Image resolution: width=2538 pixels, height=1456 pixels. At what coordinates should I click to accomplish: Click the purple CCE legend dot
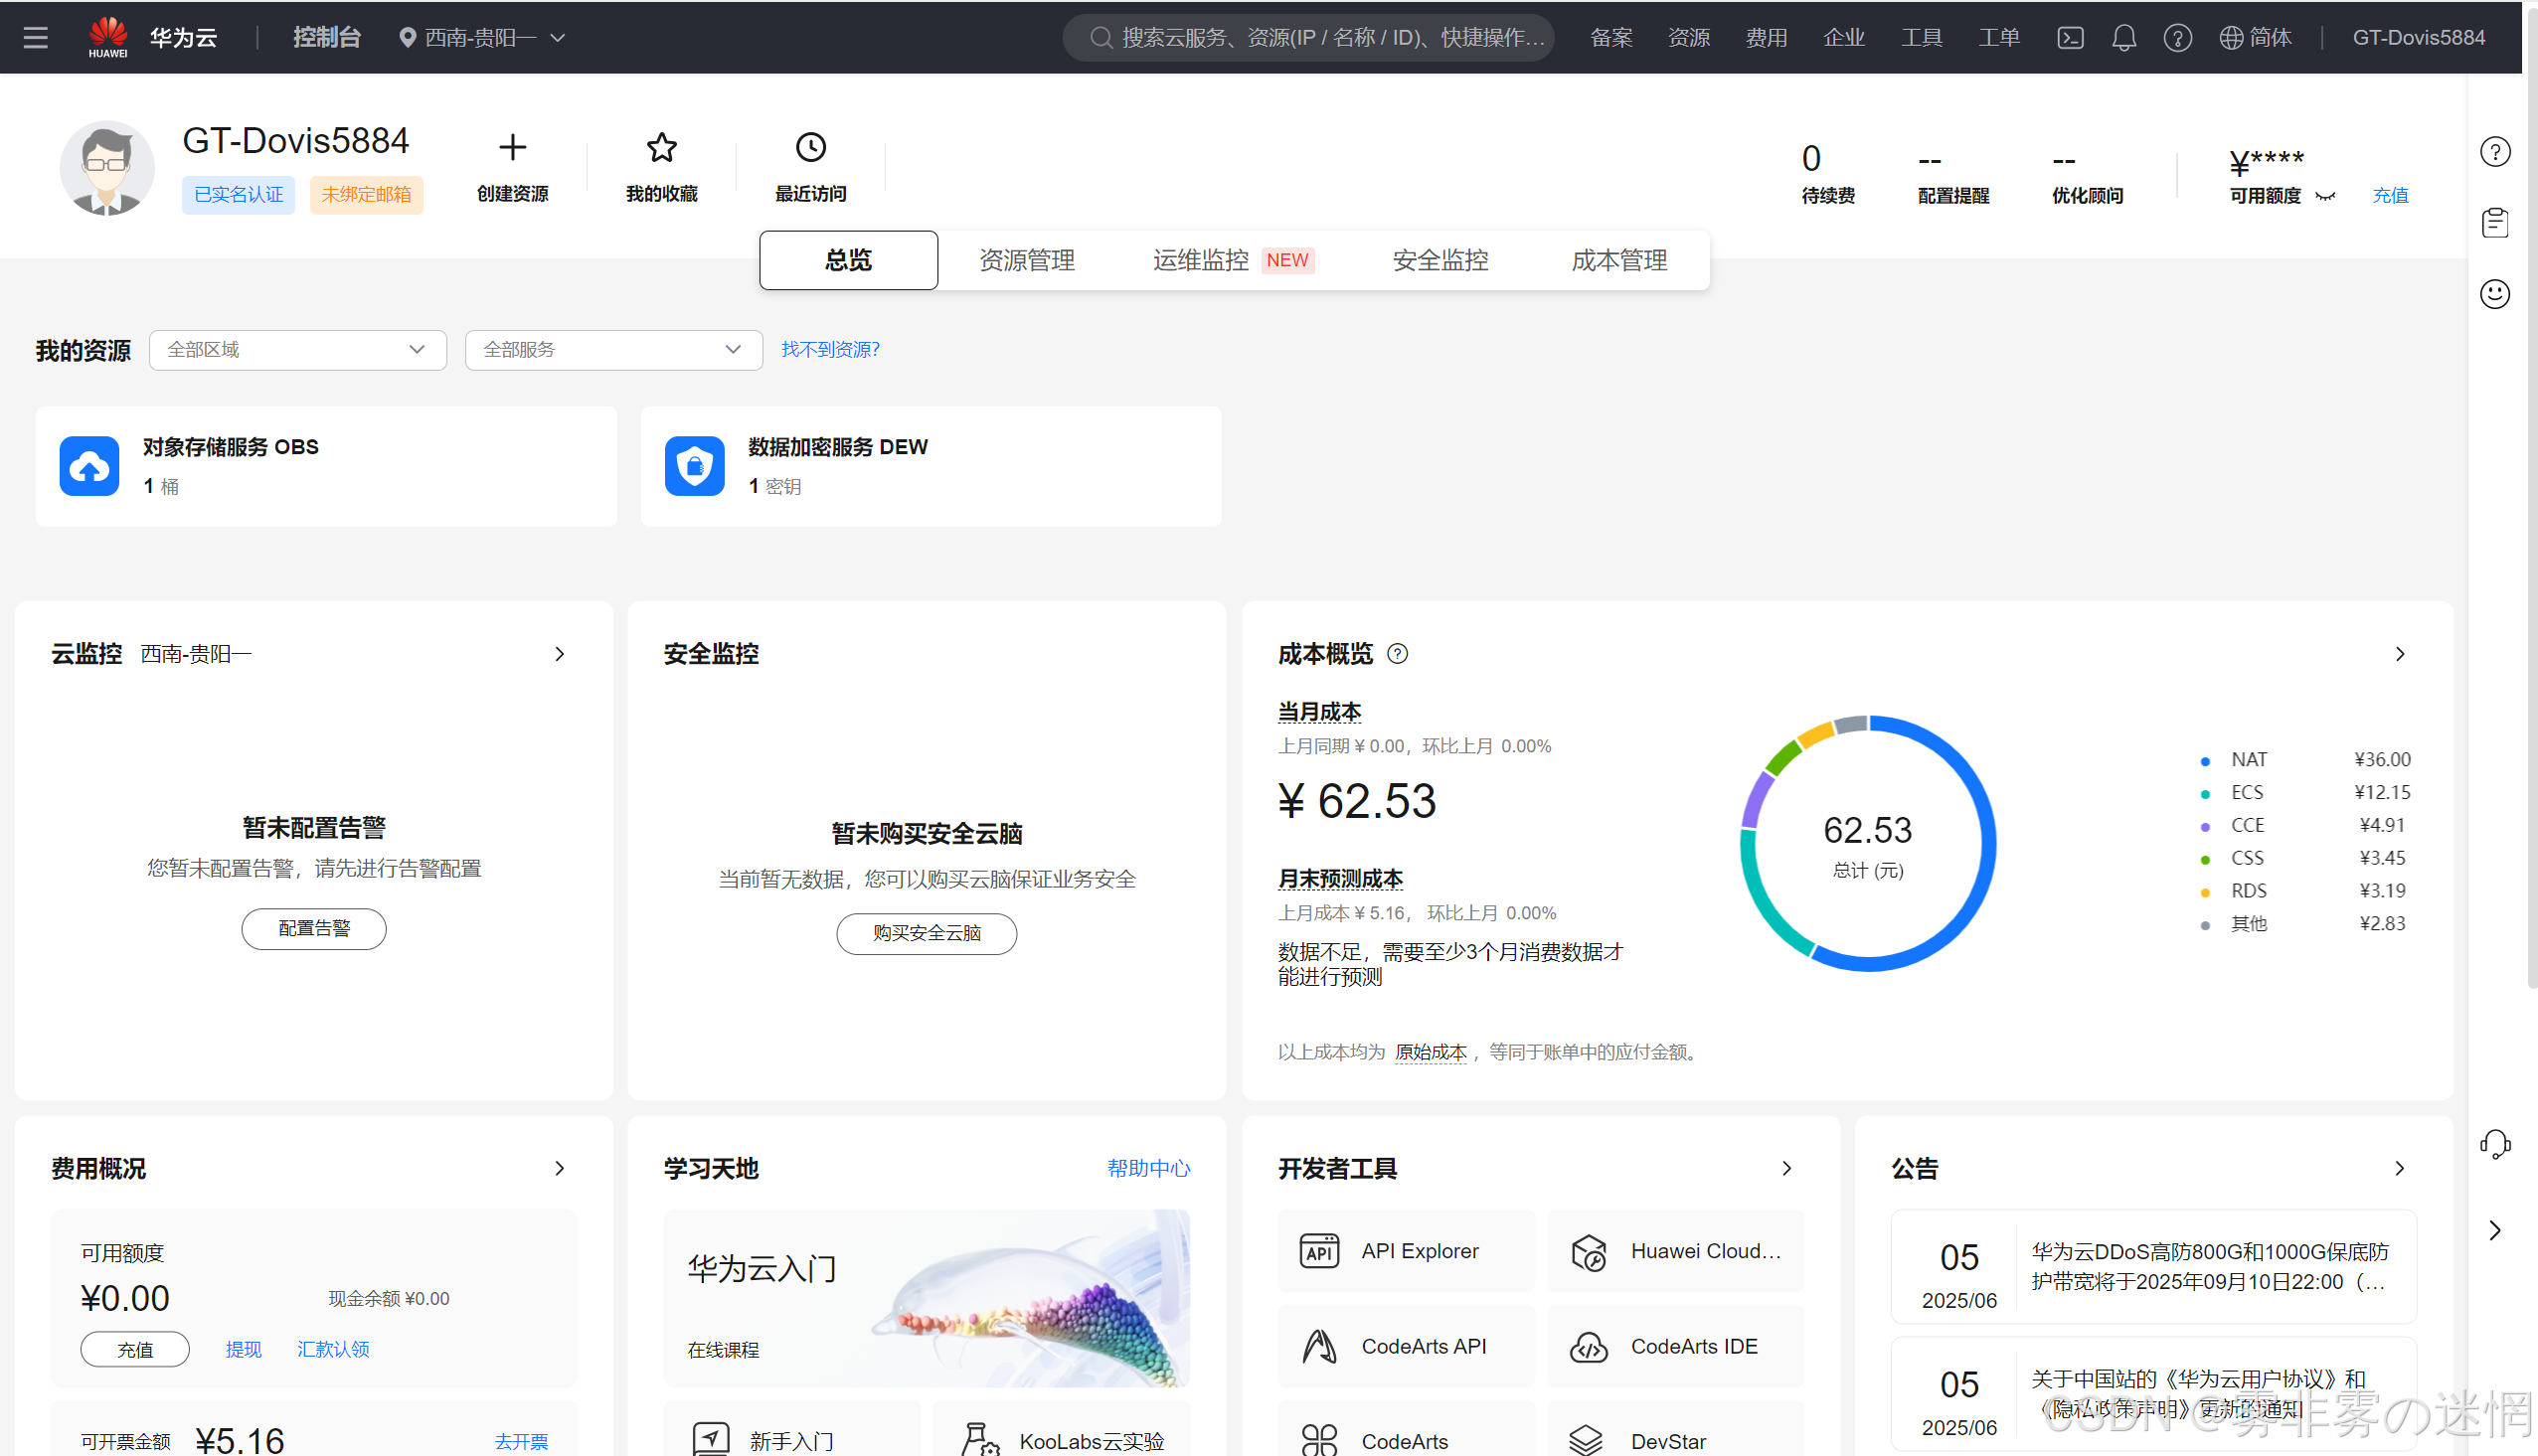coord(2205,827)
